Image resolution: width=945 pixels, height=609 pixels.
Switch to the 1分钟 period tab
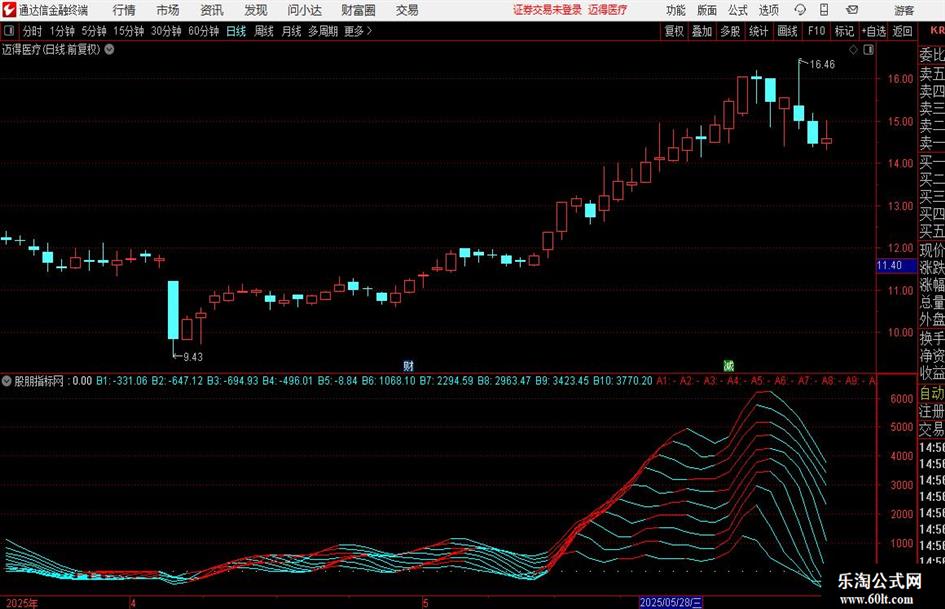point(62,31)
